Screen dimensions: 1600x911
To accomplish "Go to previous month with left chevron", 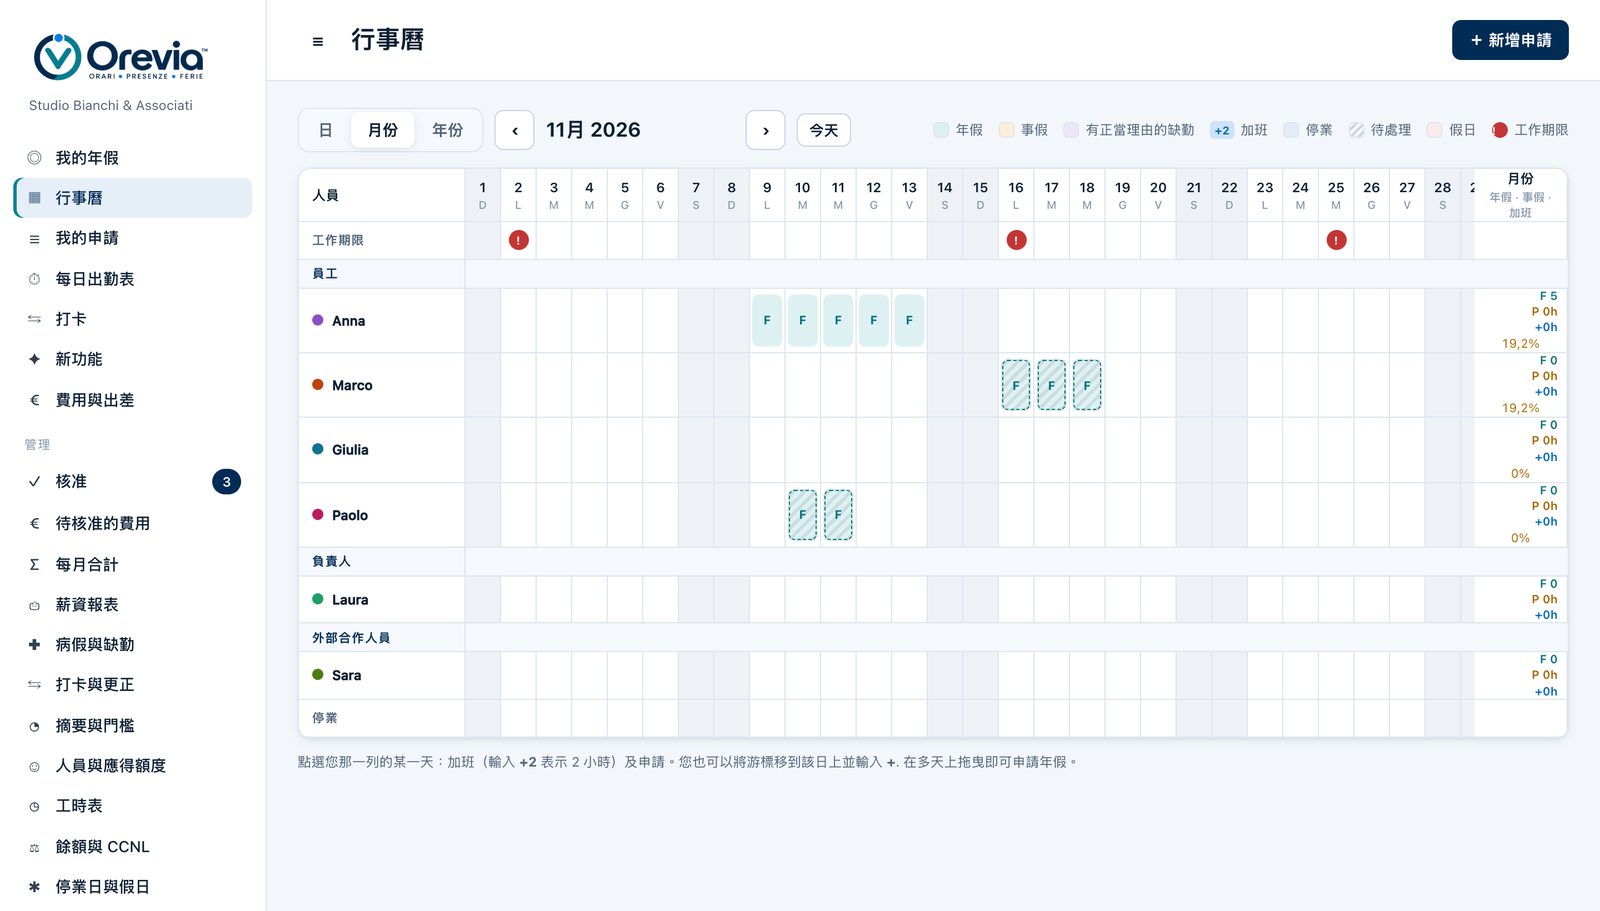I will [514, 130].
